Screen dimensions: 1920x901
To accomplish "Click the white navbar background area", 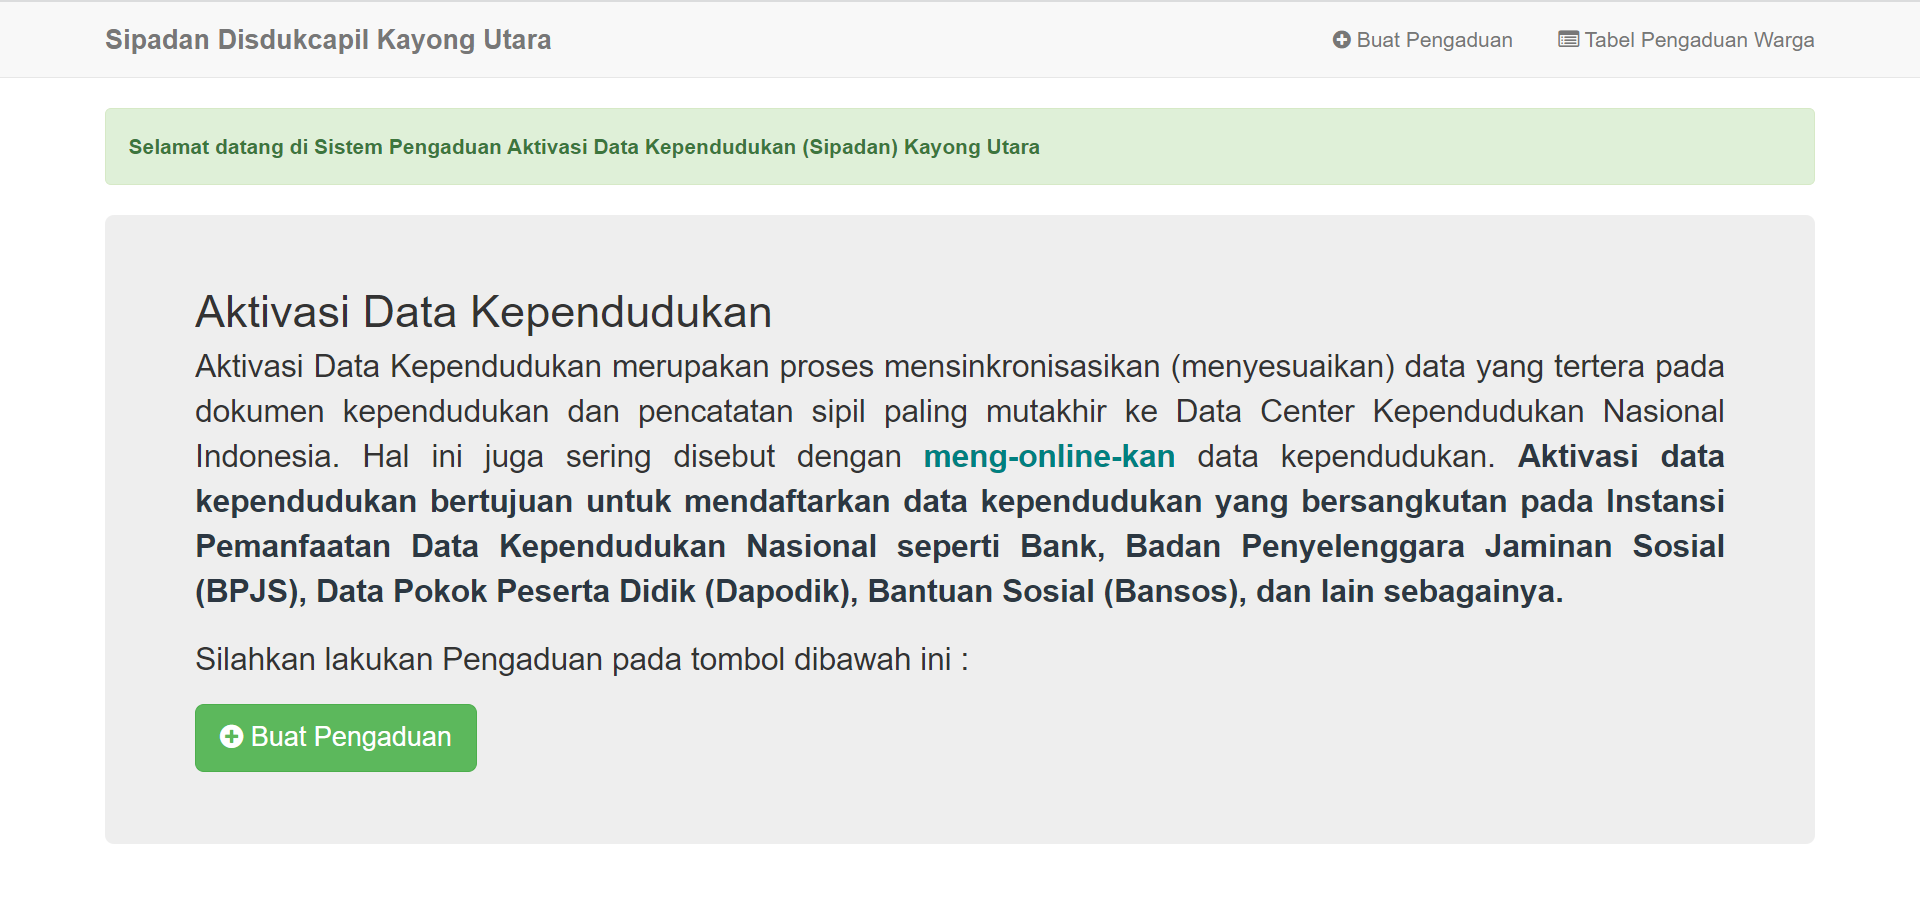I will click(x=900, y=40).
